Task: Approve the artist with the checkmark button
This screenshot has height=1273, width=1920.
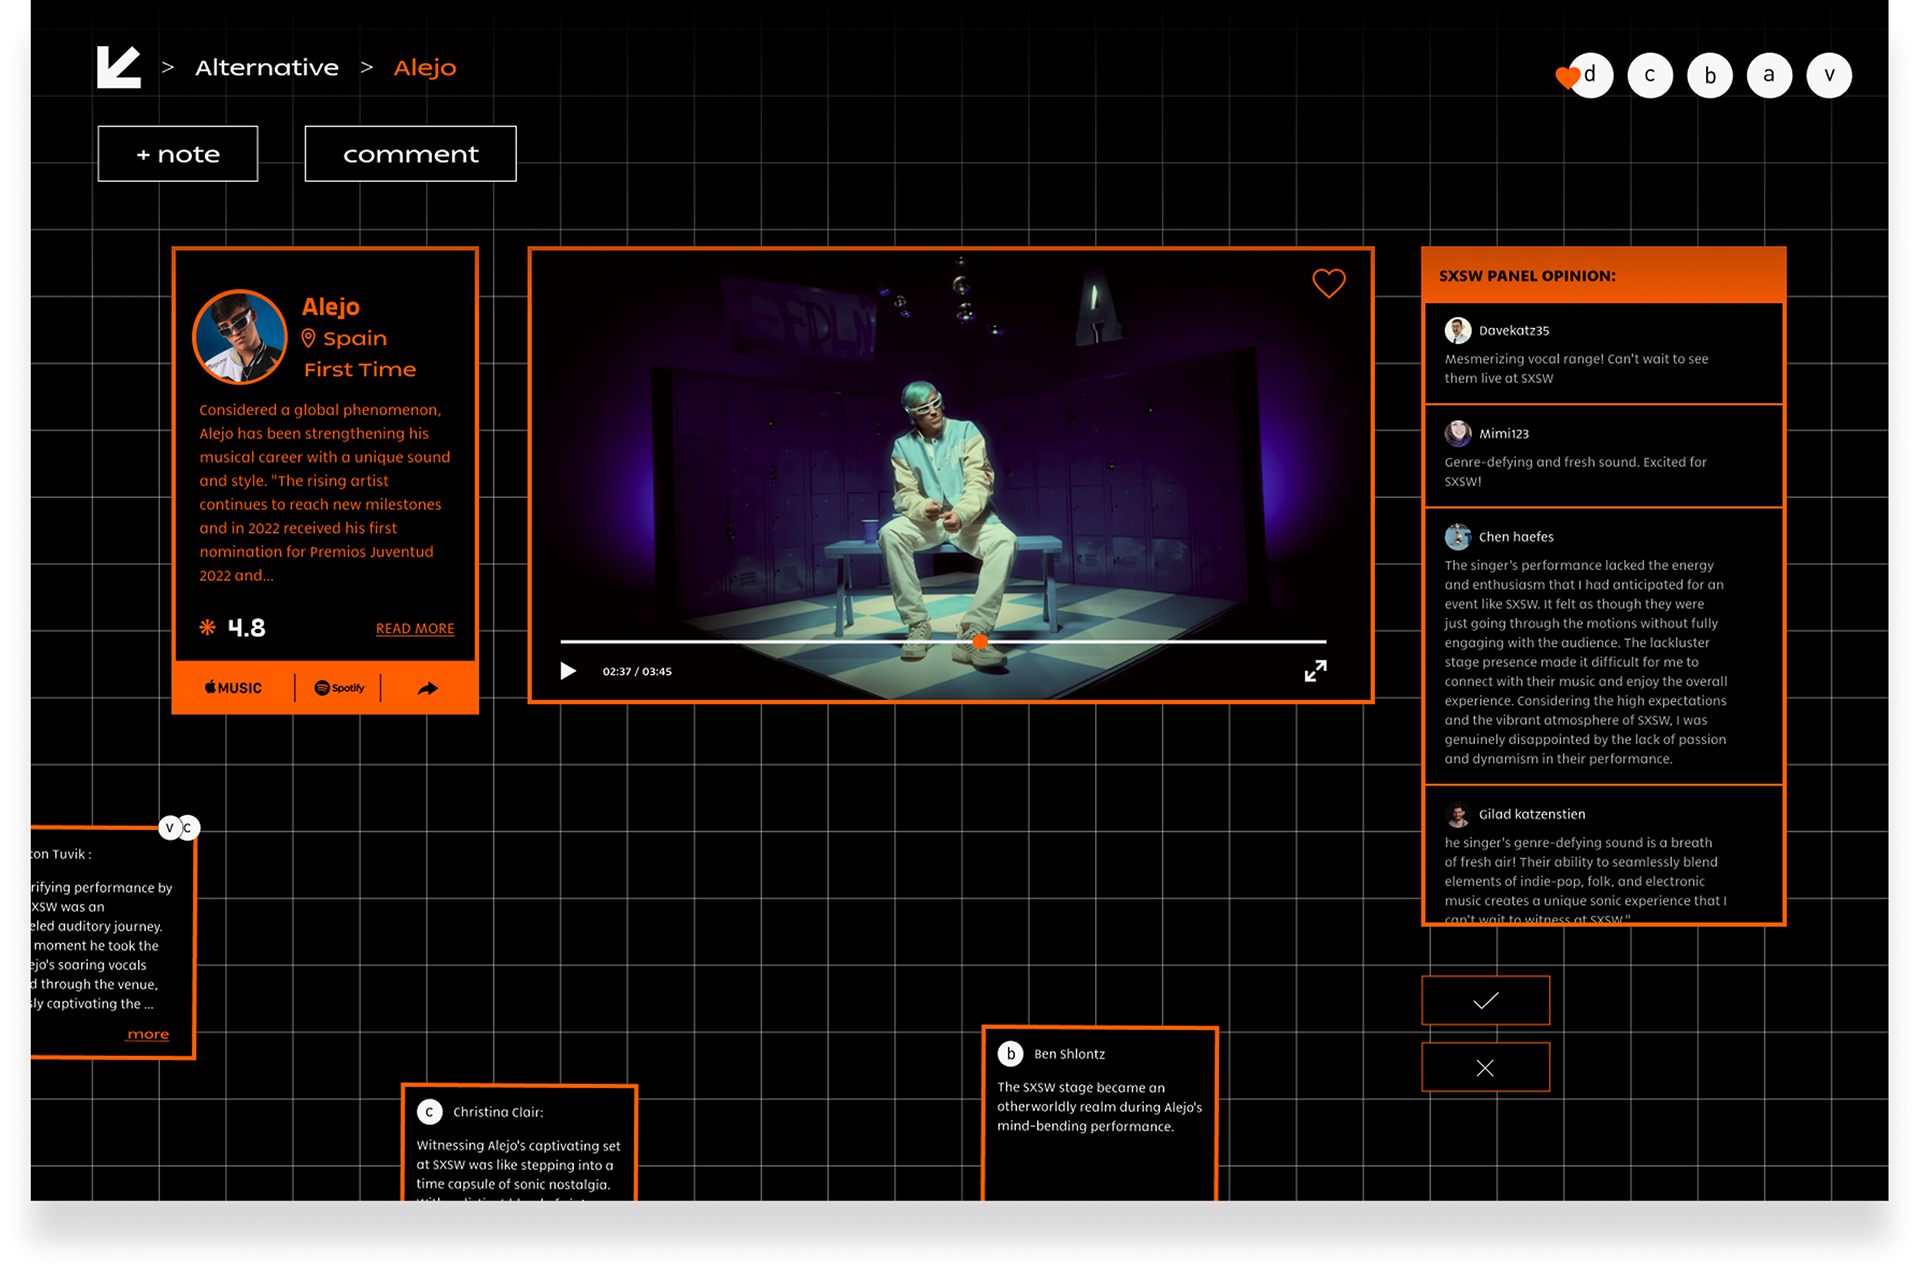Action: 1485,1000
